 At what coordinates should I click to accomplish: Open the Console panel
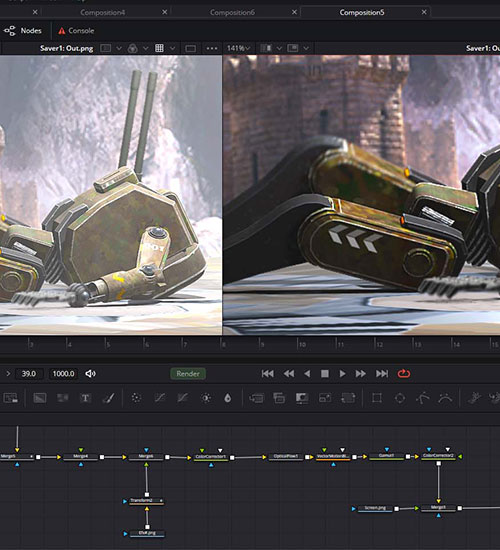tap(76, 31)
